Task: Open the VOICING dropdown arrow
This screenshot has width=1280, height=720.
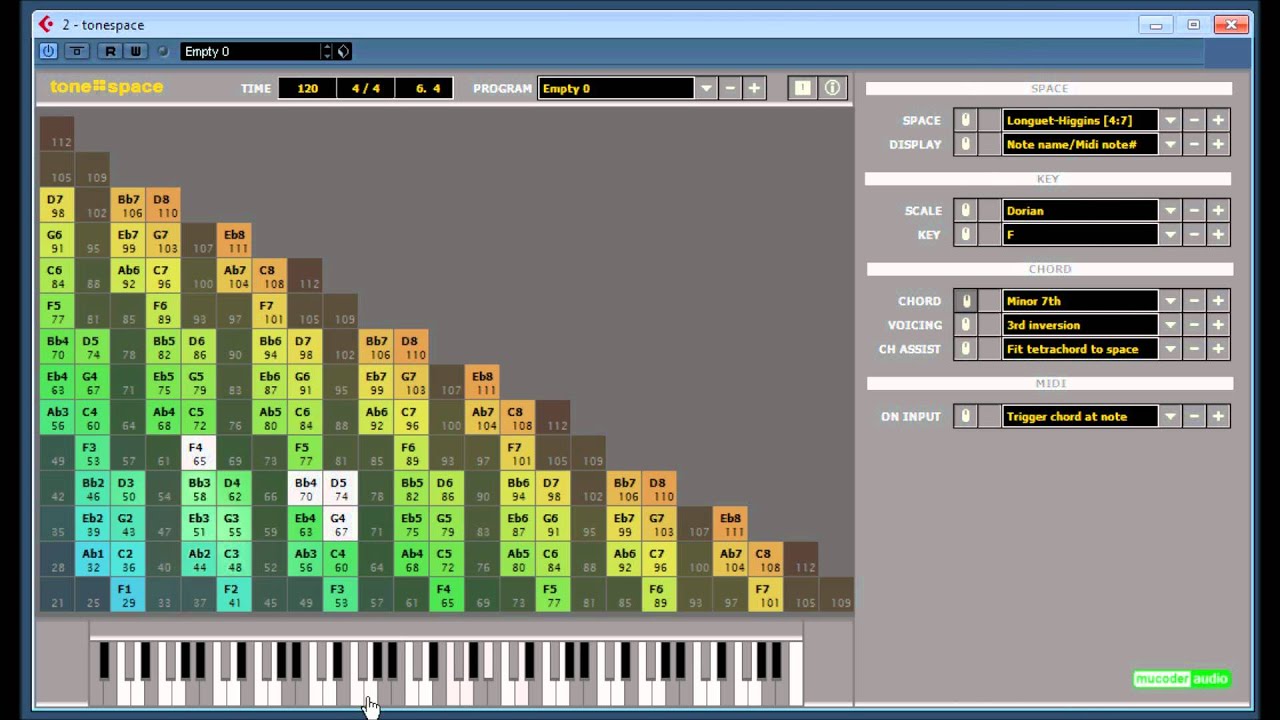Action: 1170,324
